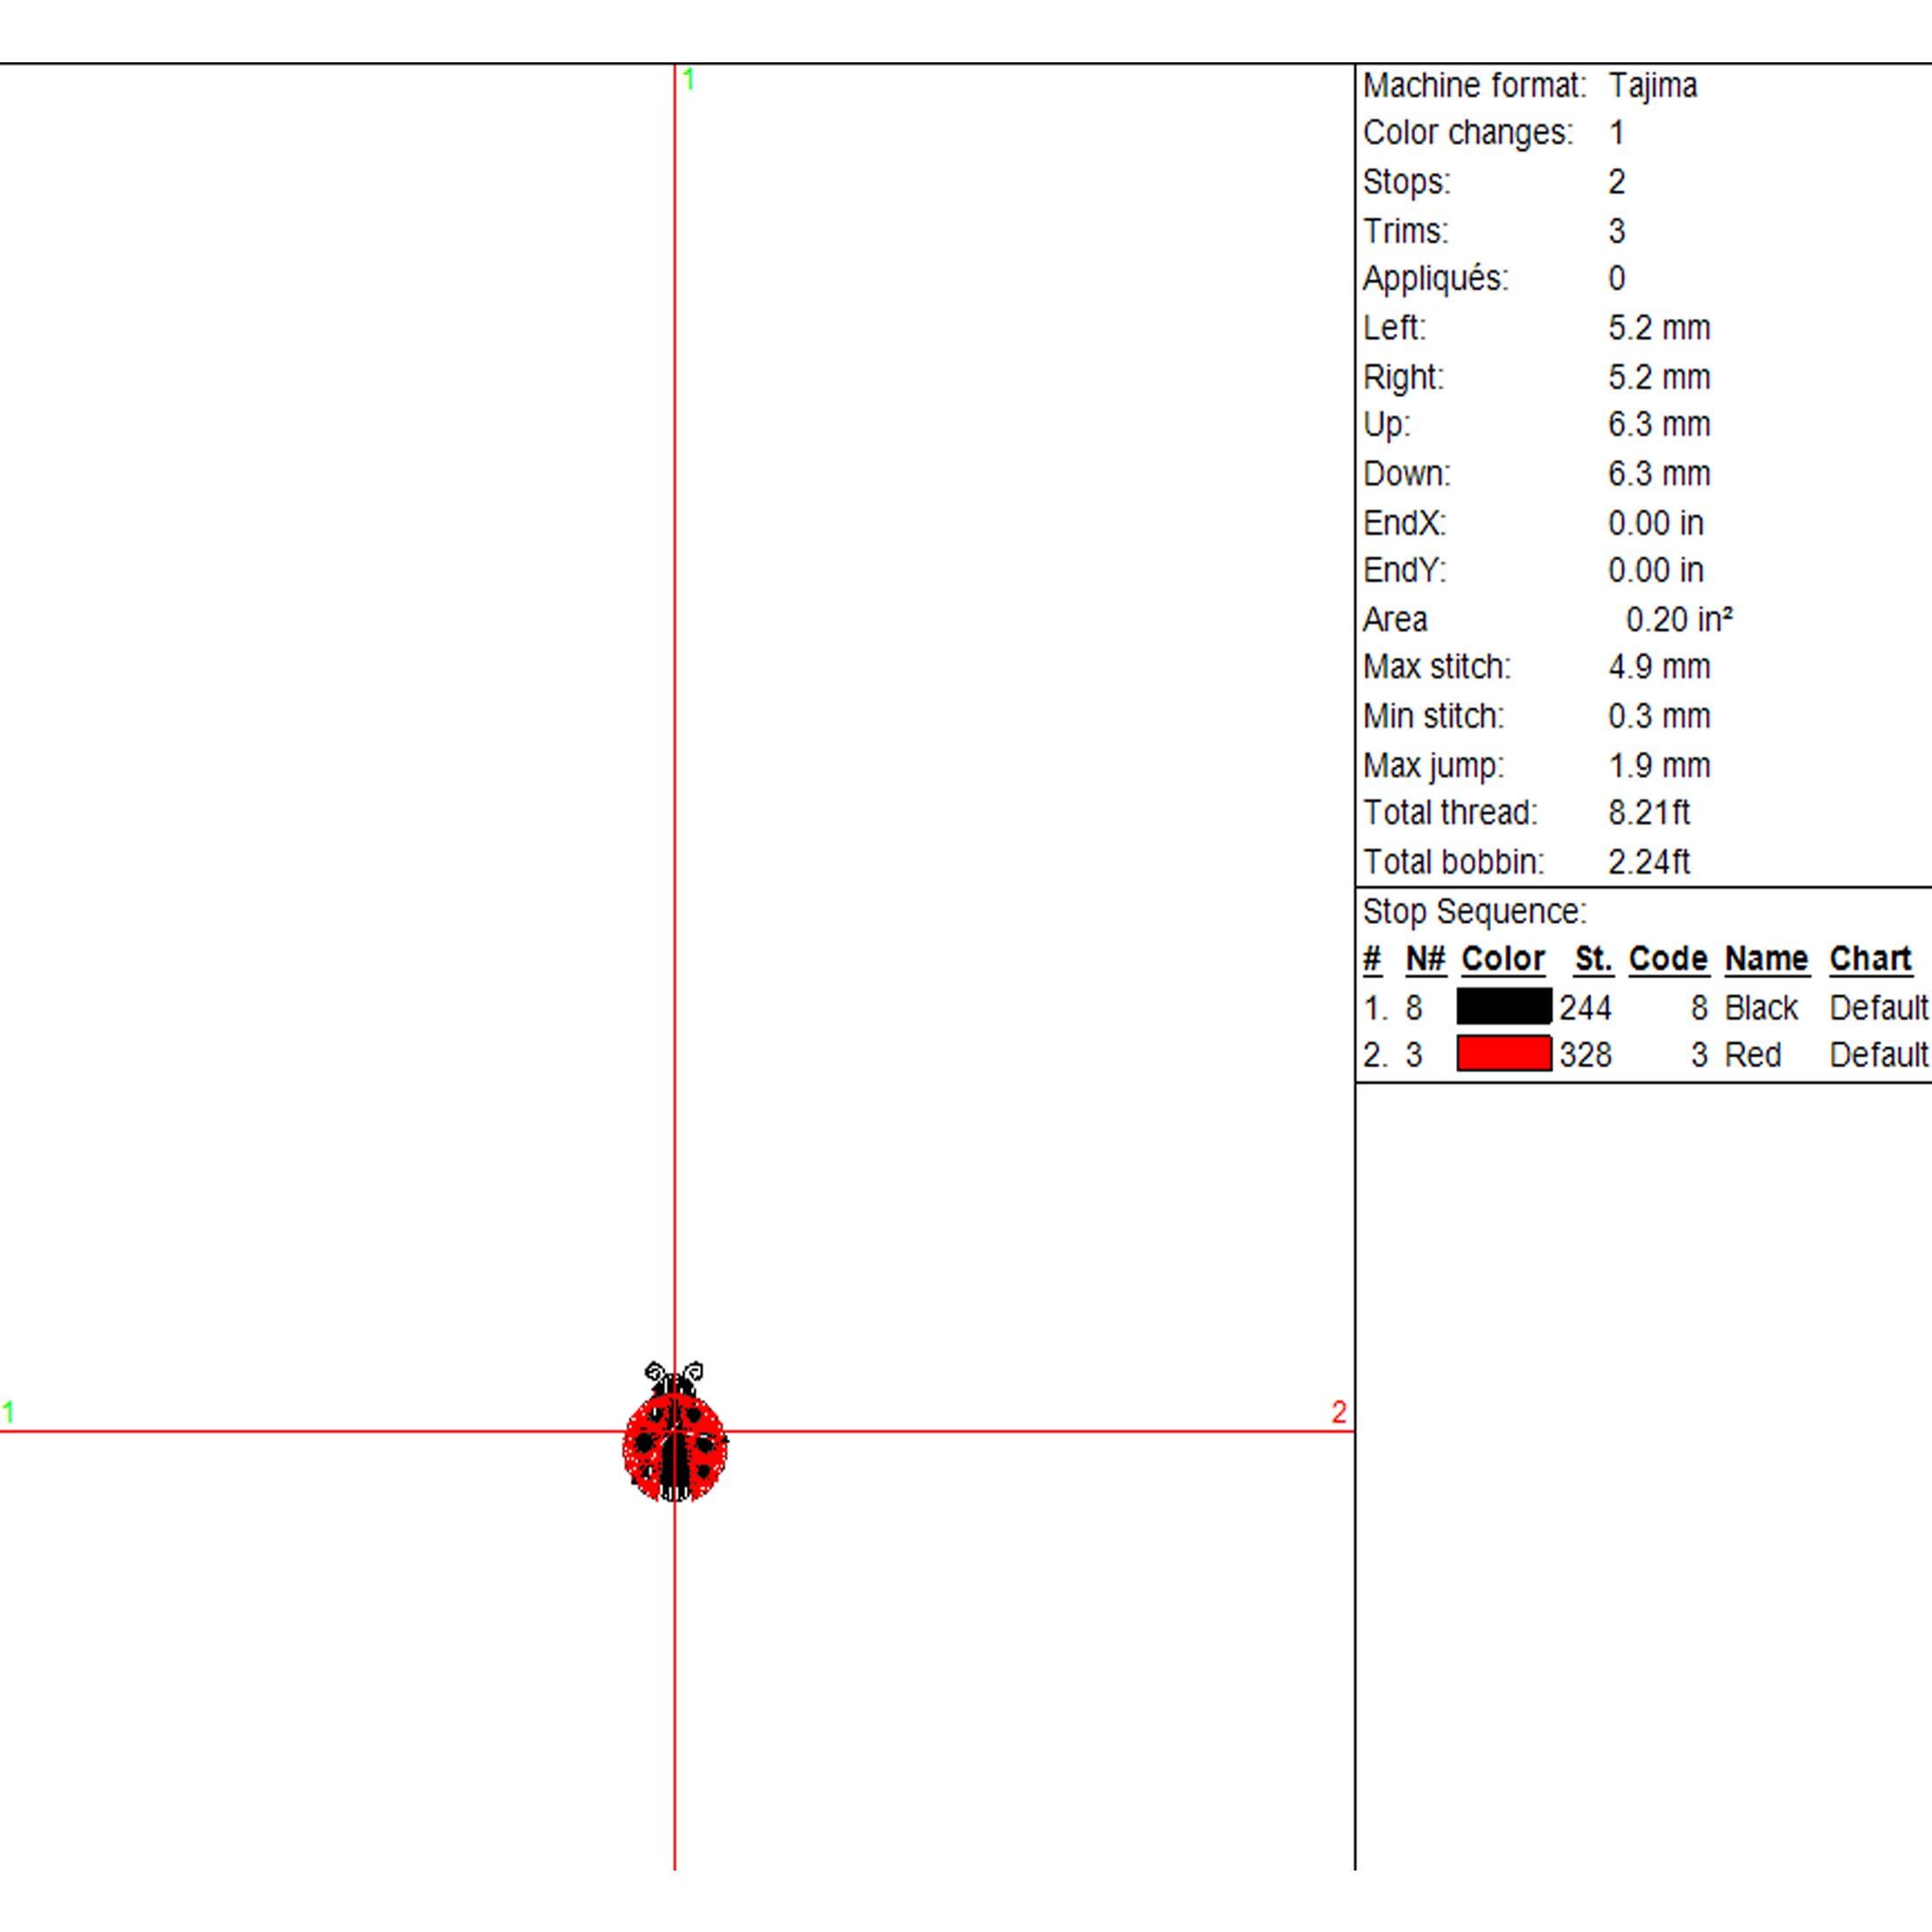The width and height of the screenshot is (1932, 1932).
Task: Click stitch count 328 in the Red row
Action: pyautogui.click(x=1585, y=1055)
